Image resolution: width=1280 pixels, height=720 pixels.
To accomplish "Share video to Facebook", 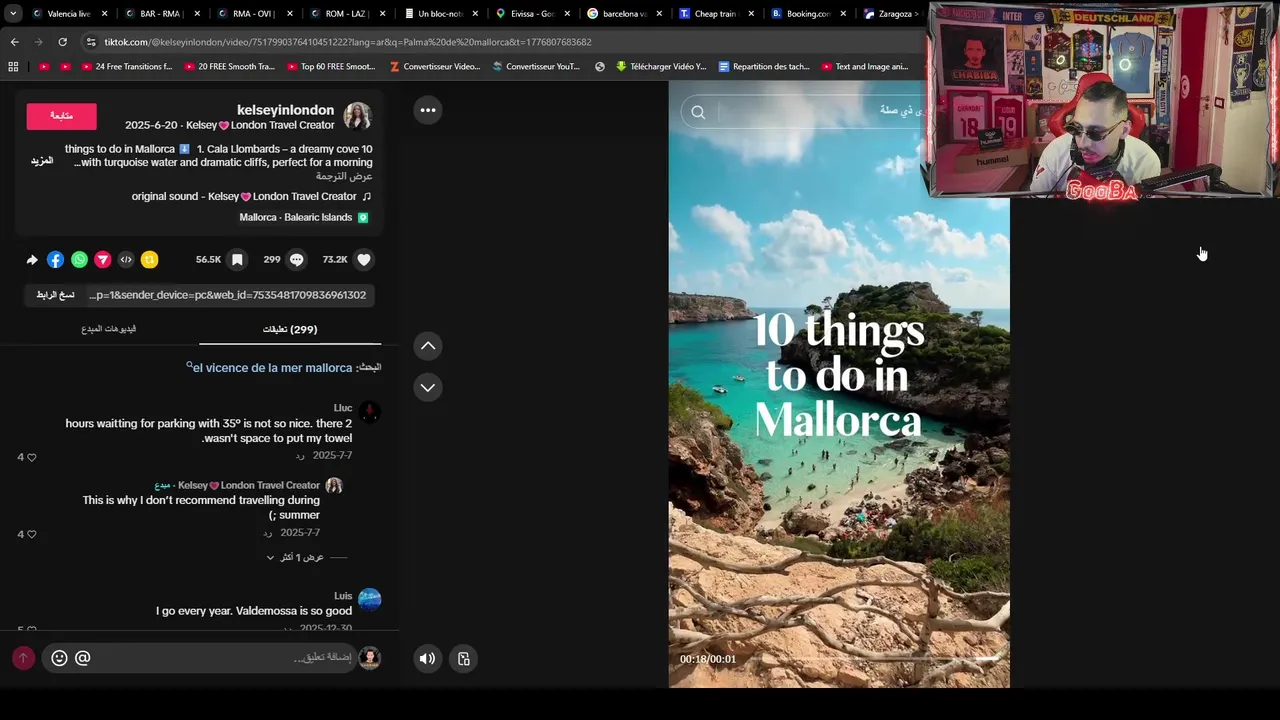I will coord(56,260).
